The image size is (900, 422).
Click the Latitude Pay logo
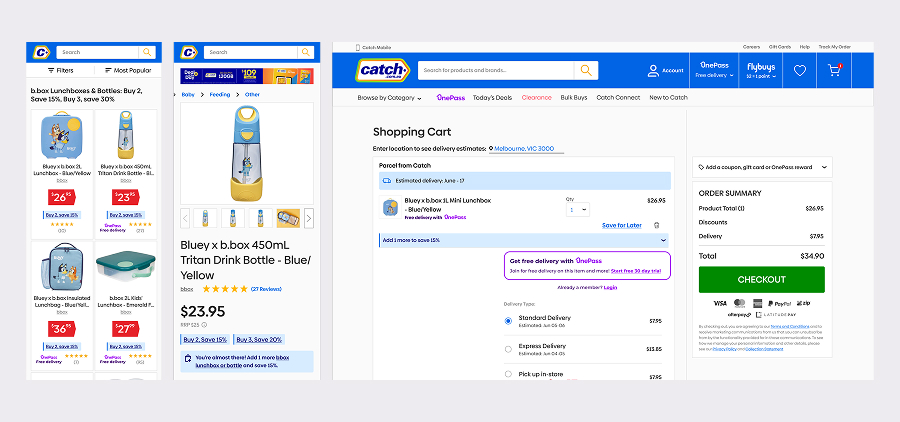click(x=775, y=315)
